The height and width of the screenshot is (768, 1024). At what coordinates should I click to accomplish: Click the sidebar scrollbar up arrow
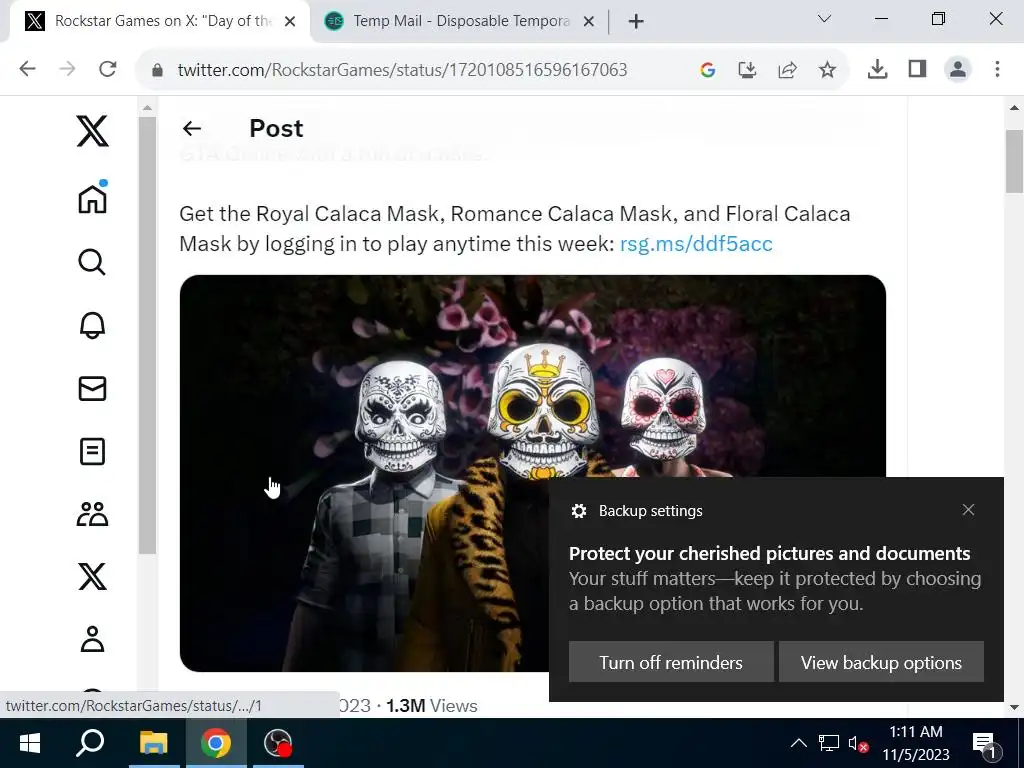pos(147,107)
